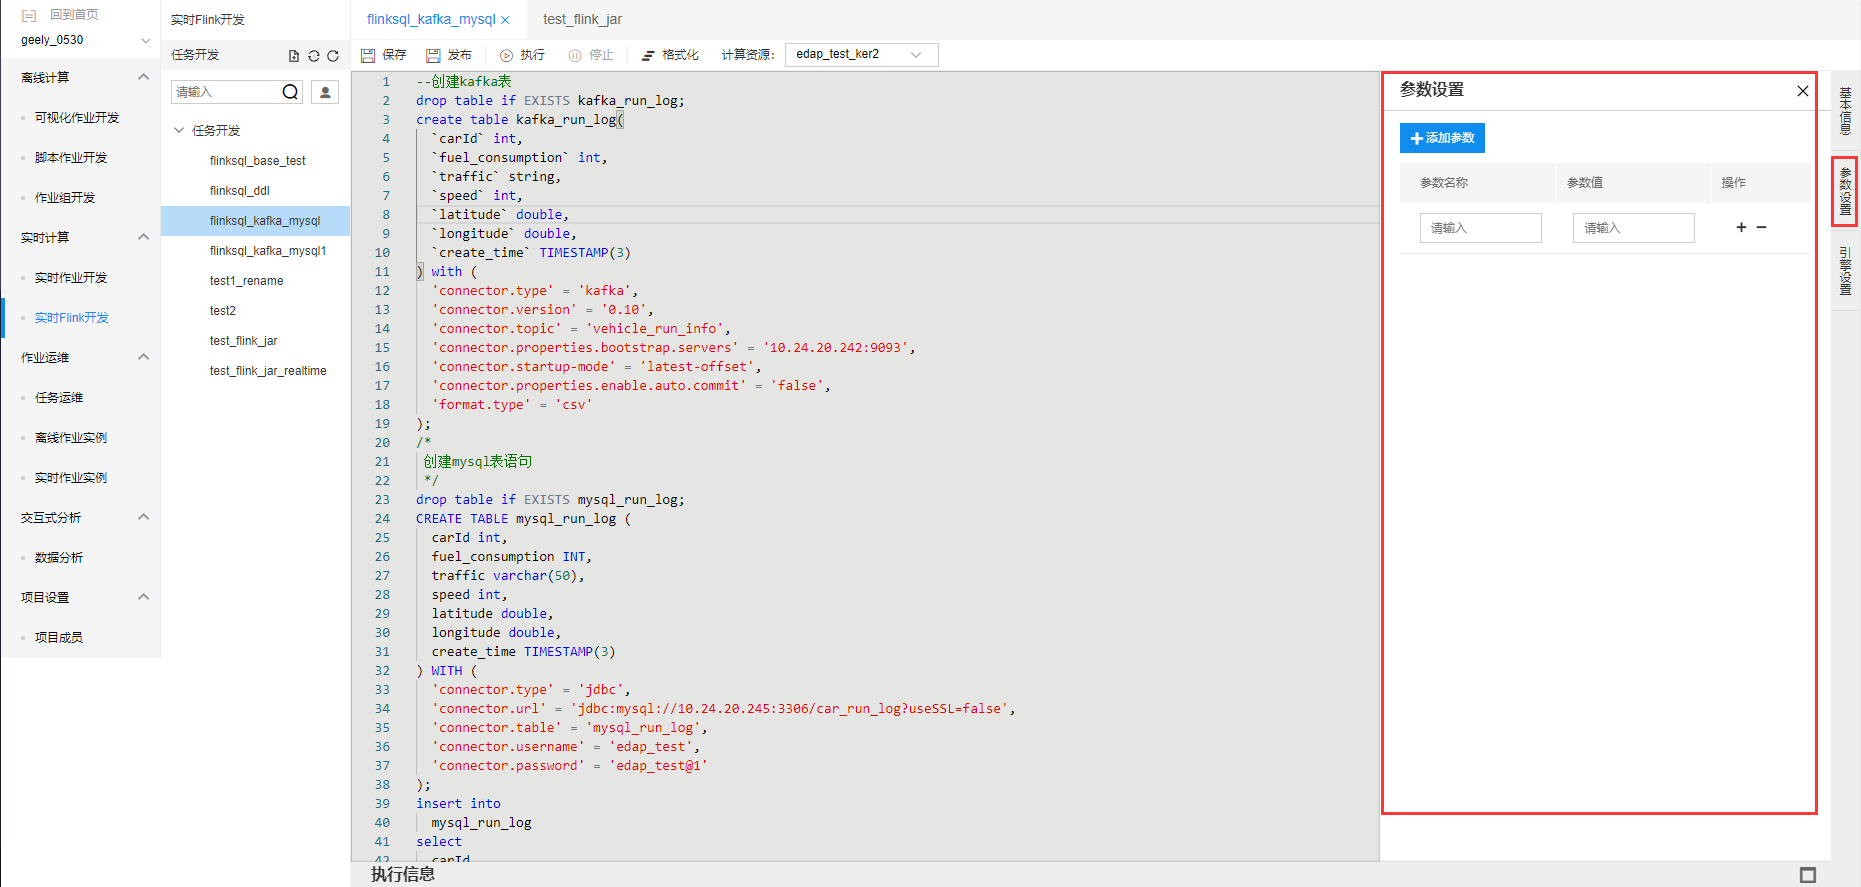Select test1_rename in the task tree
Screen dimensions: 1861x887
click(x=246, y=281)
